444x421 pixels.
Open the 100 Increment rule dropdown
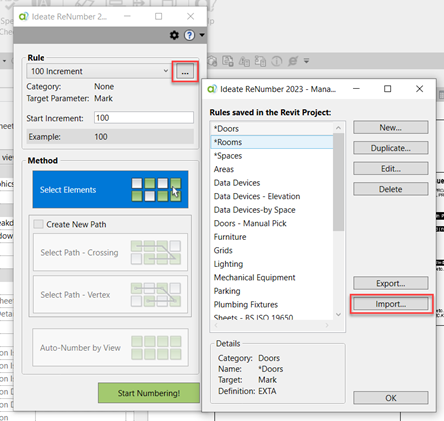[x=99, y=71]
